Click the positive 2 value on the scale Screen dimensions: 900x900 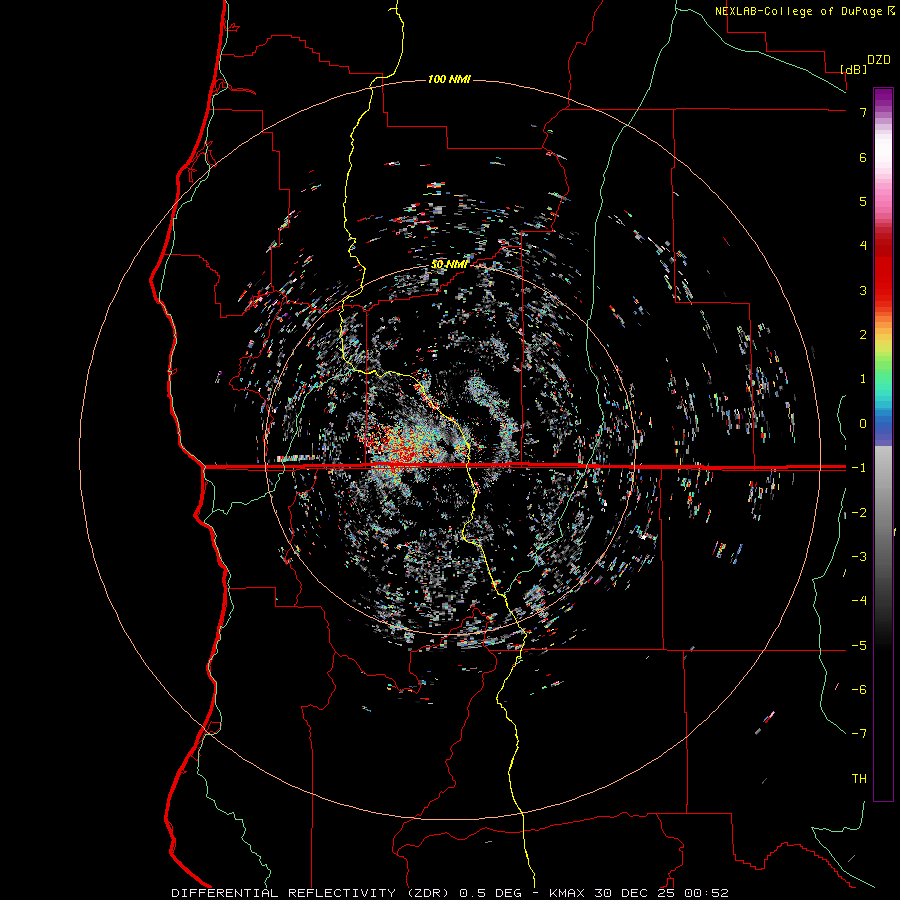[863, 335]
